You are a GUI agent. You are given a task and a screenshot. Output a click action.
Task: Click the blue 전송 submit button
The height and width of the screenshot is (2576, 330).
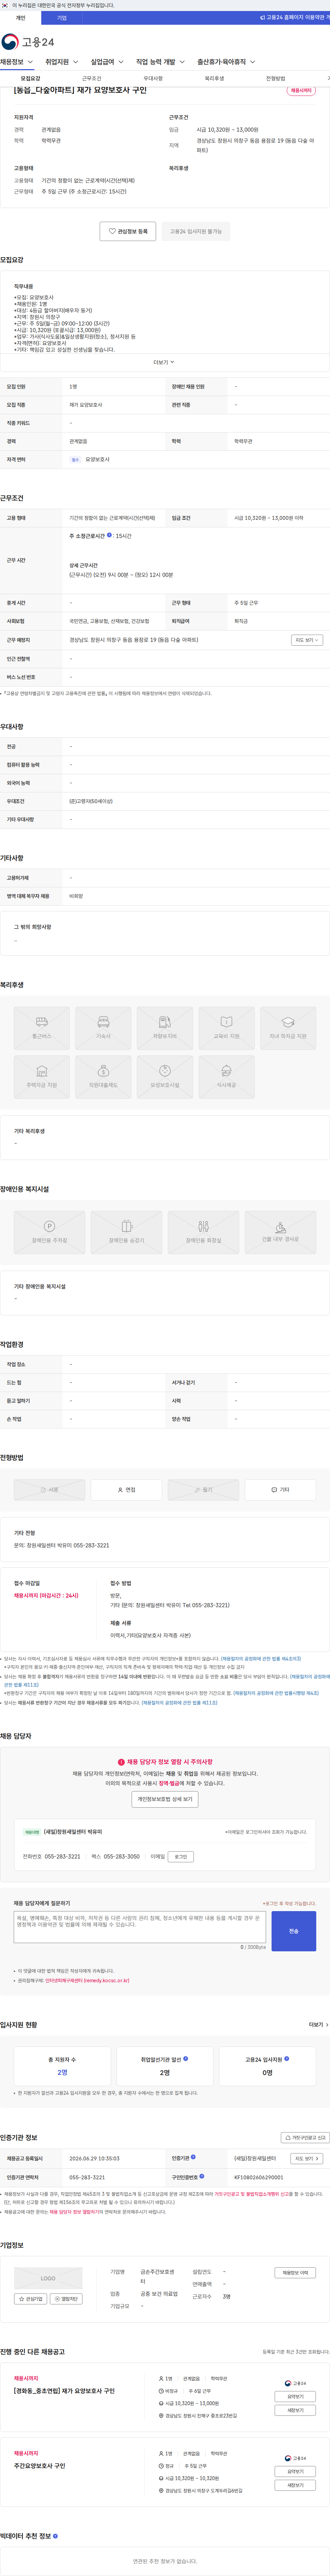(x=294, y=1931)
